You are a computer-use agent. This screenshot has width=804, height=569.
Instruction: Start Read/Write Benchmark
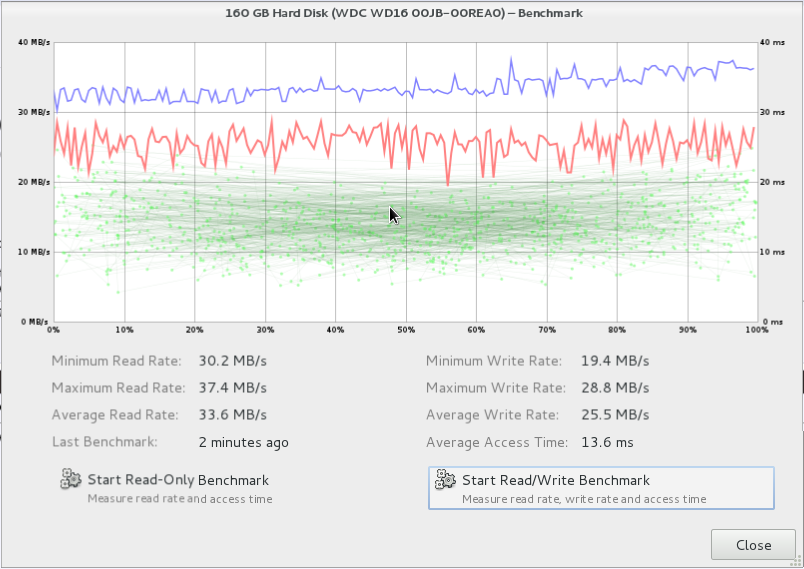click(601, 488)
